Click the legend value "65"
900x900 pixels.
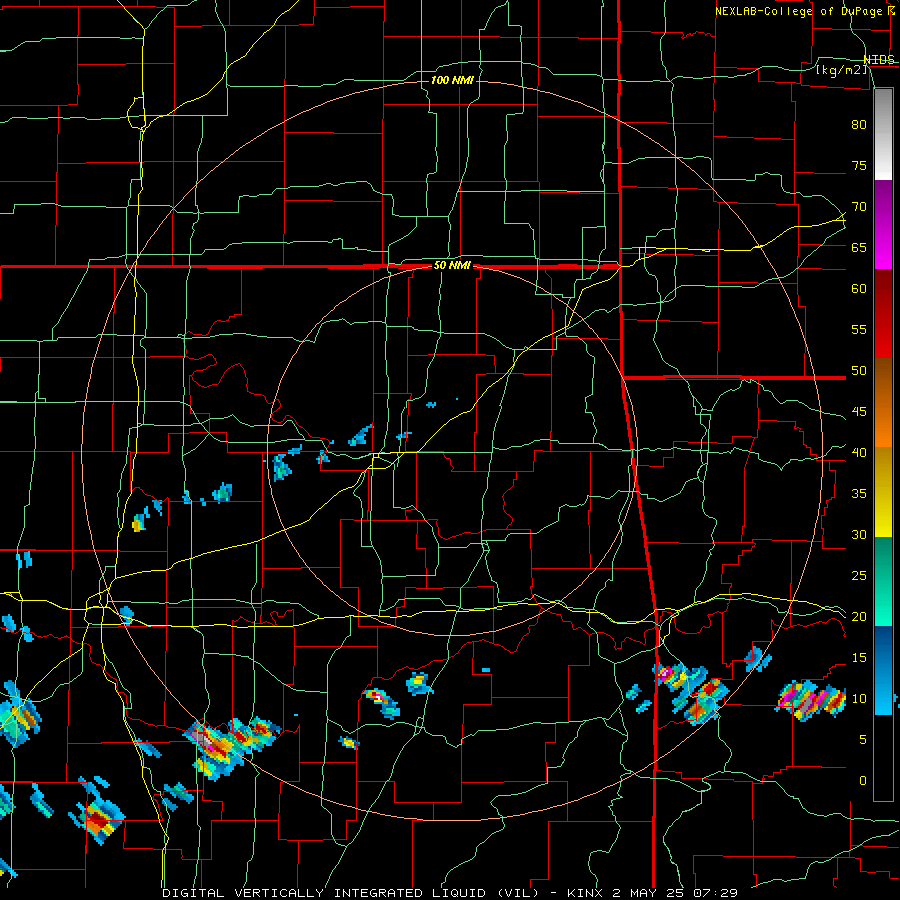pos(859,248)
